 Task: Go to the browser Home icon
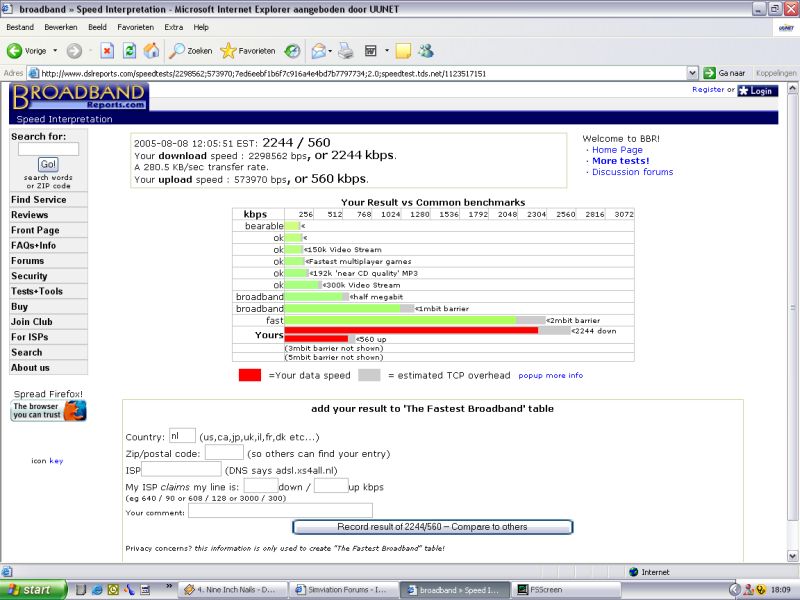(151, 50)
